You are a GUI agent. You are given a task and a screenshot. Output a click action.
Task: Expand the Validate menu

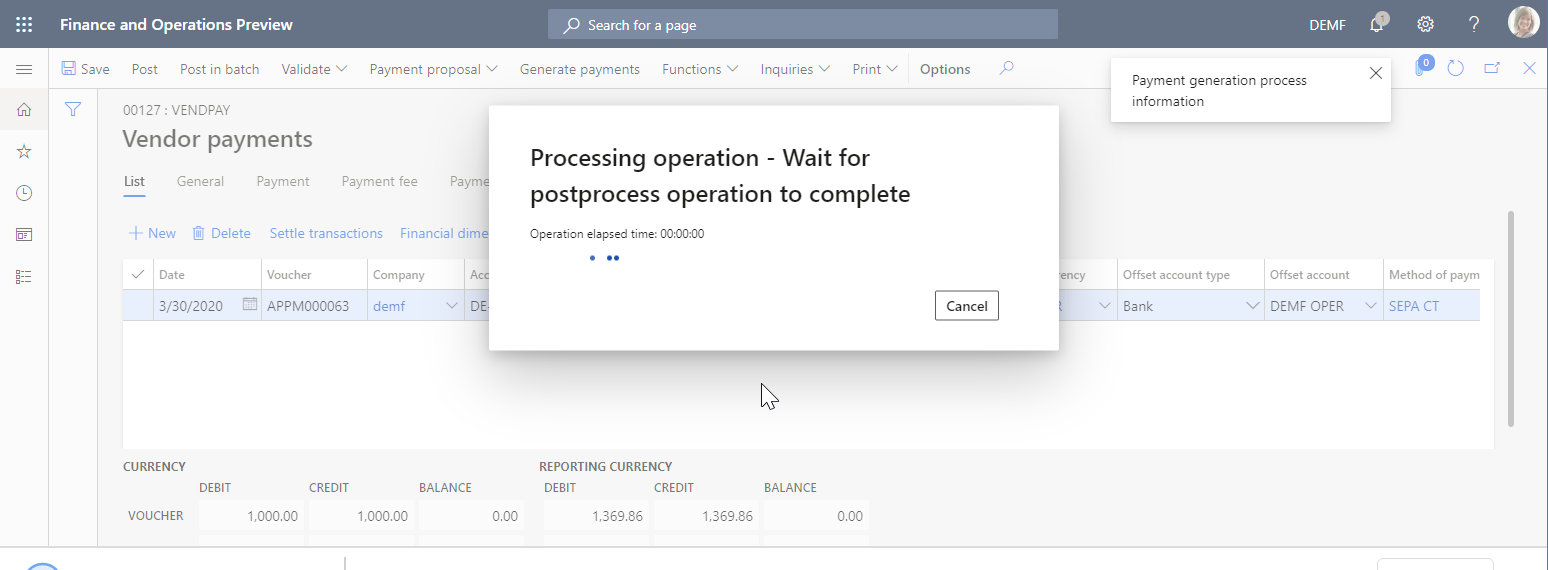point(314,69)
